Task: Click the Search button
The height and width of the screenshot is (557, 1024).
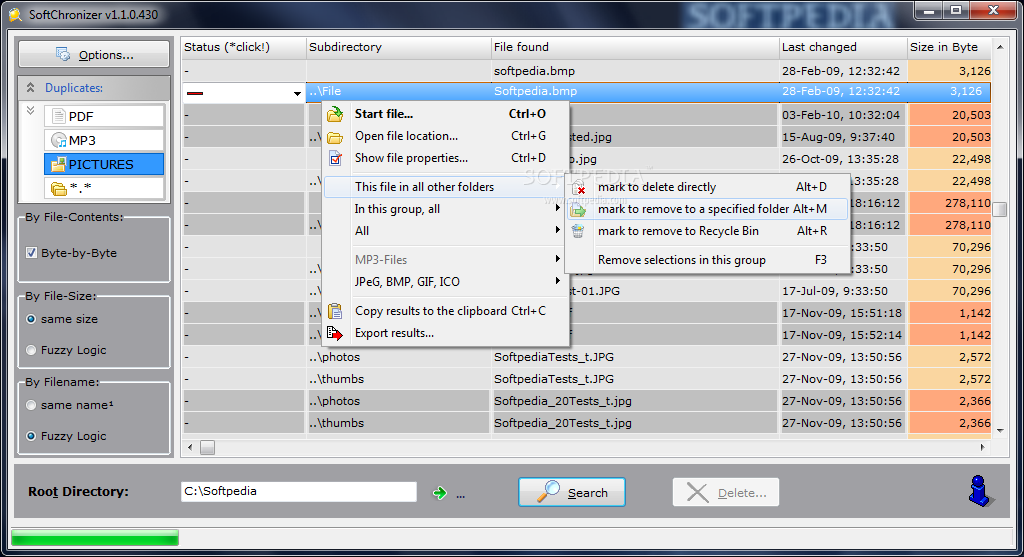Action: click(x=571, y=492)
